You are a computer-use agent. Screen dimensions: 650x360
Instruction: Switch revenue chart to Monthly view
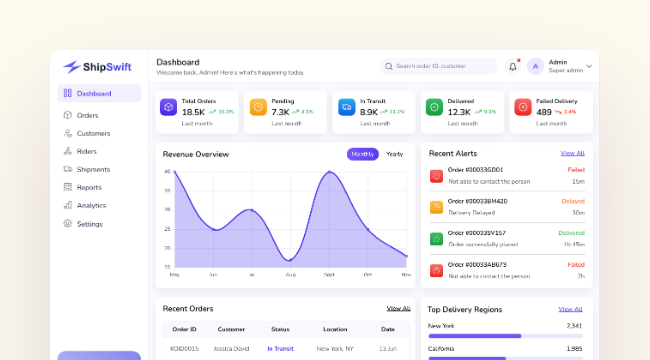pos(363,154)
